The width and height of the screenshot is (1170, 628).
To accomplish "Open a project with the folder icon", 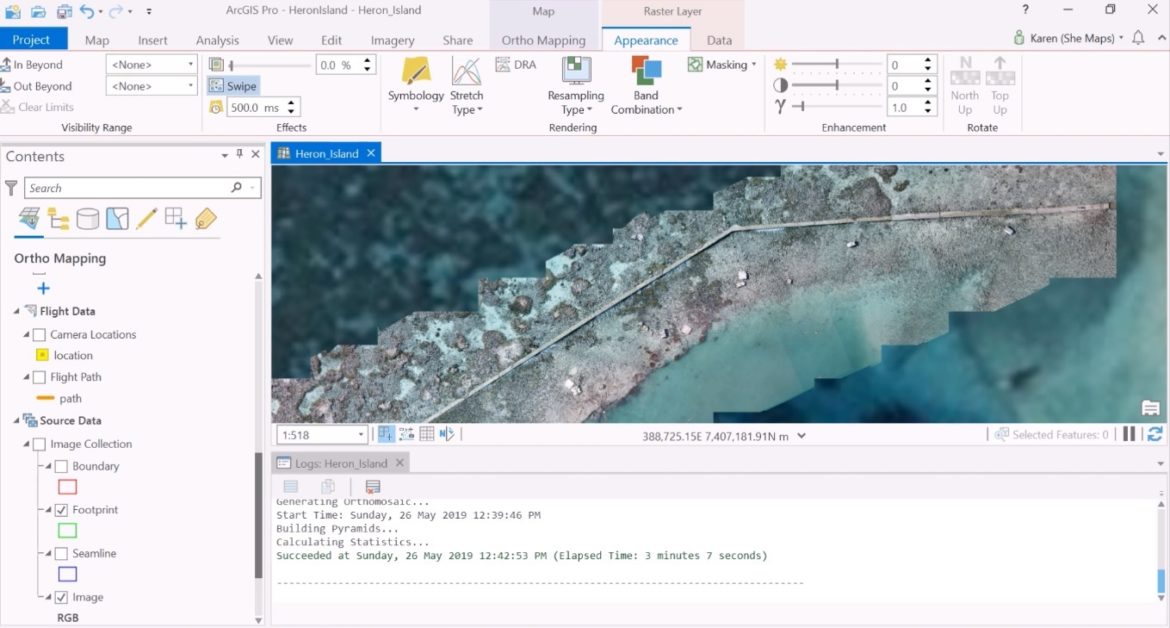I will click(38, 11).
